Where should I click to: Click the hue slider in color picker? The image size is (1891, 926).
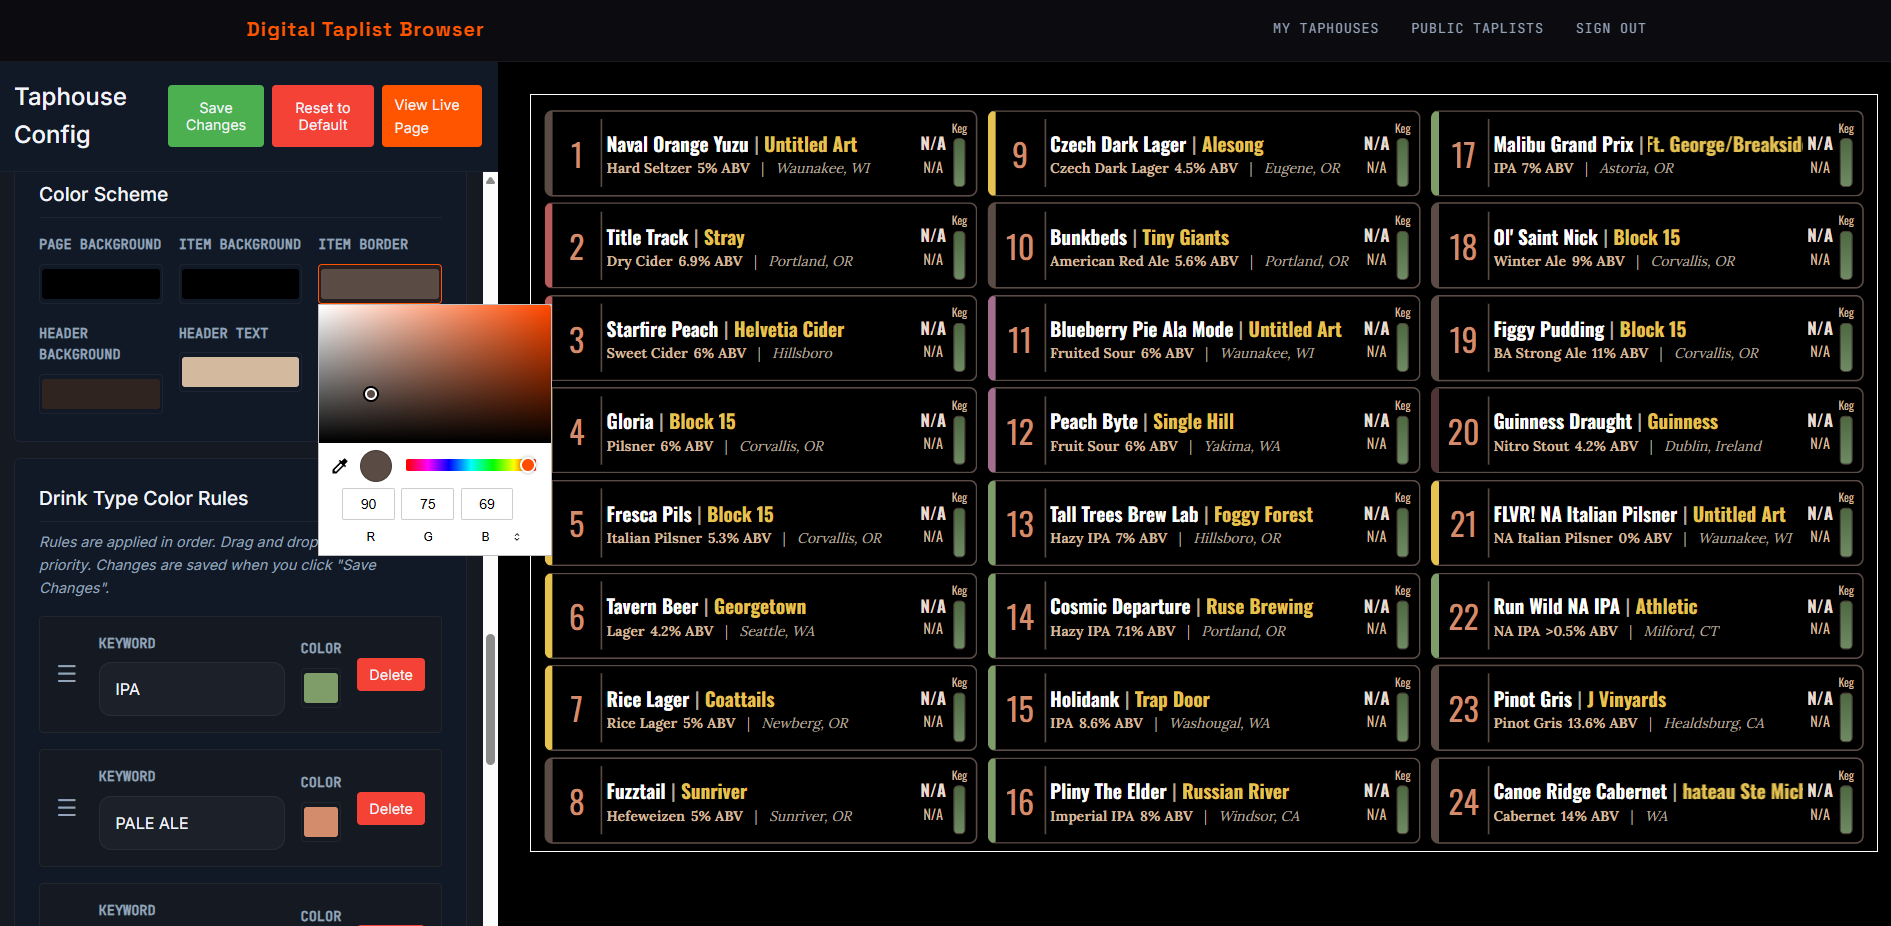point(471,465)
